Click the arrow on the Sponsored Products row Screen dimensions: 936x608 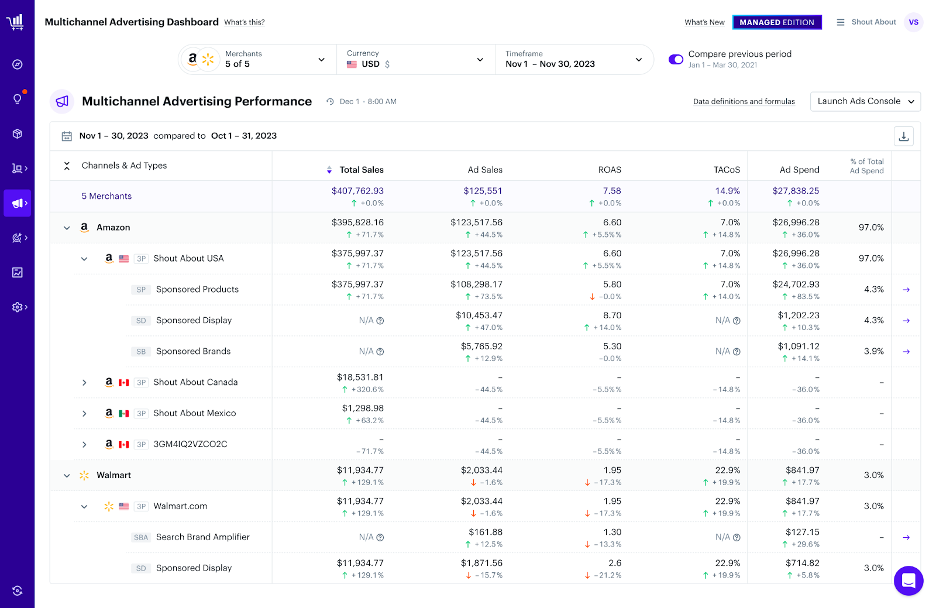(x=908, y=289)
